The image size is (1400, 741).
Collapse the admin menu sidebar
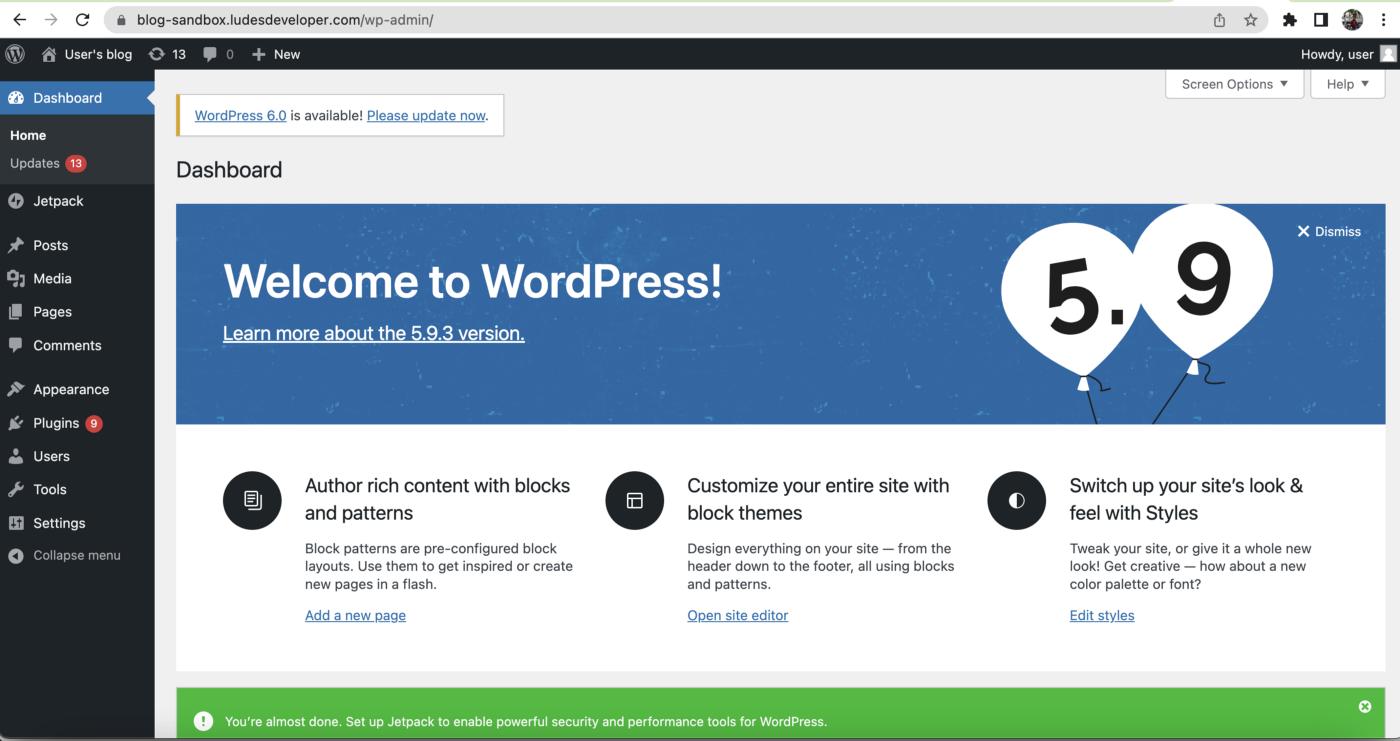[x=65, y=555]
